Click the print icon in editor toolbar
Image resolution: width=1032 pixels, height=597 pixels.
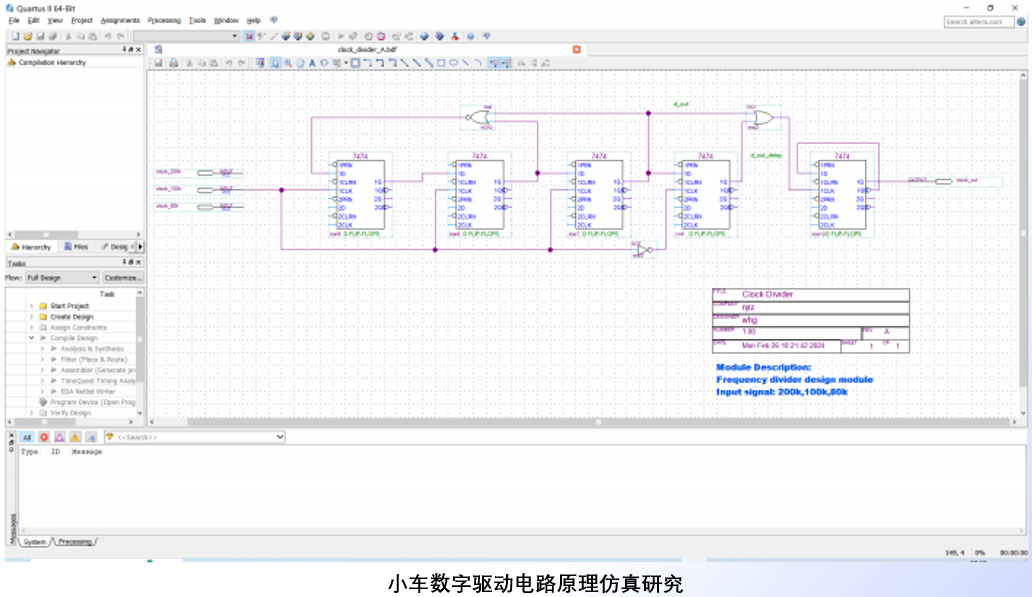(x=173, y=63)
